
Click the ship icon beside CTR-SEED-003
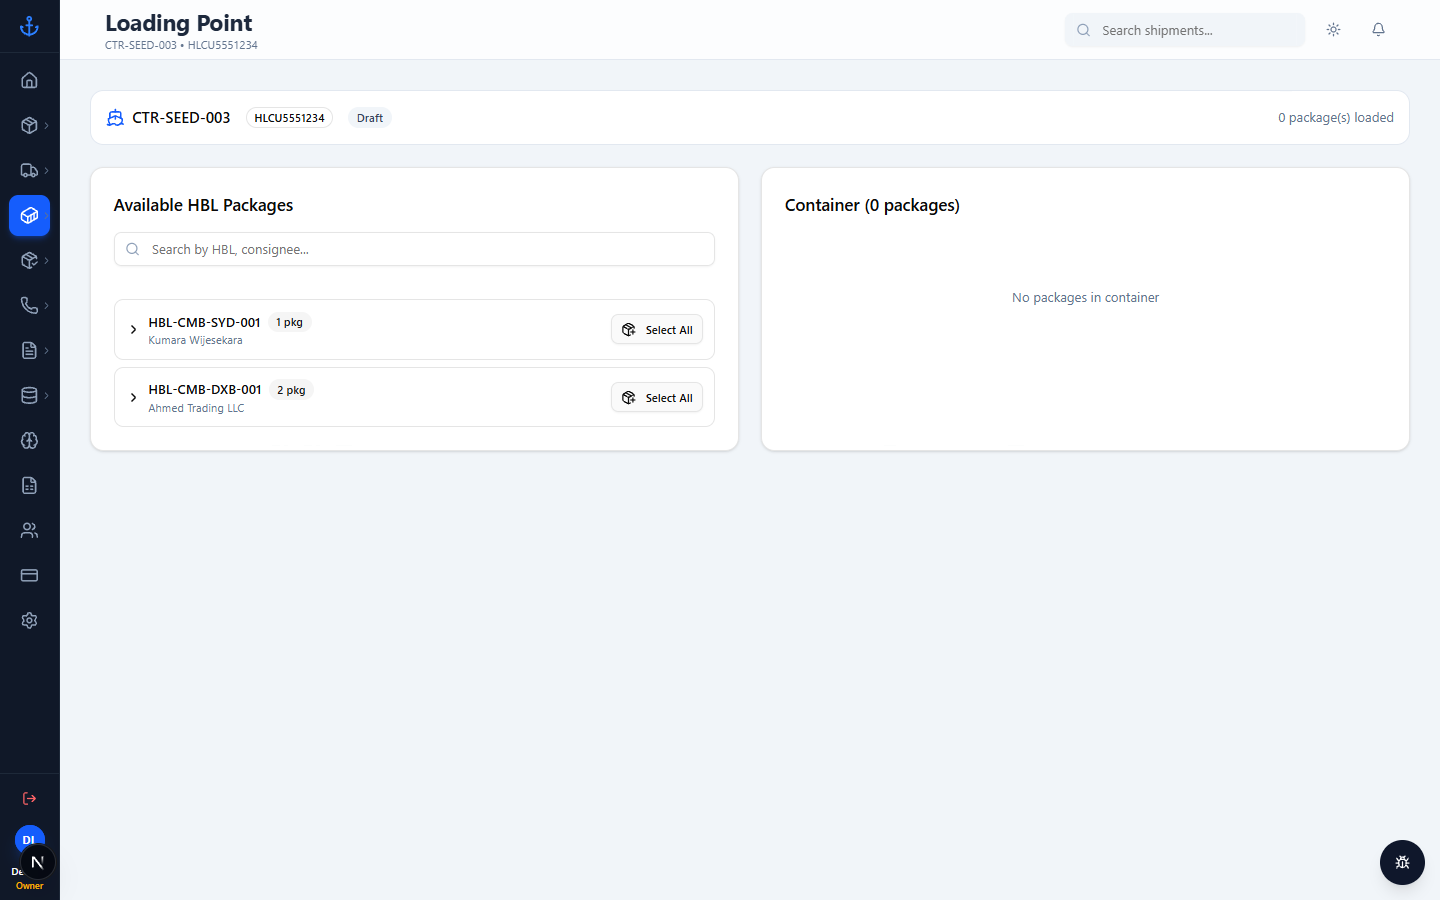point(115,118)
